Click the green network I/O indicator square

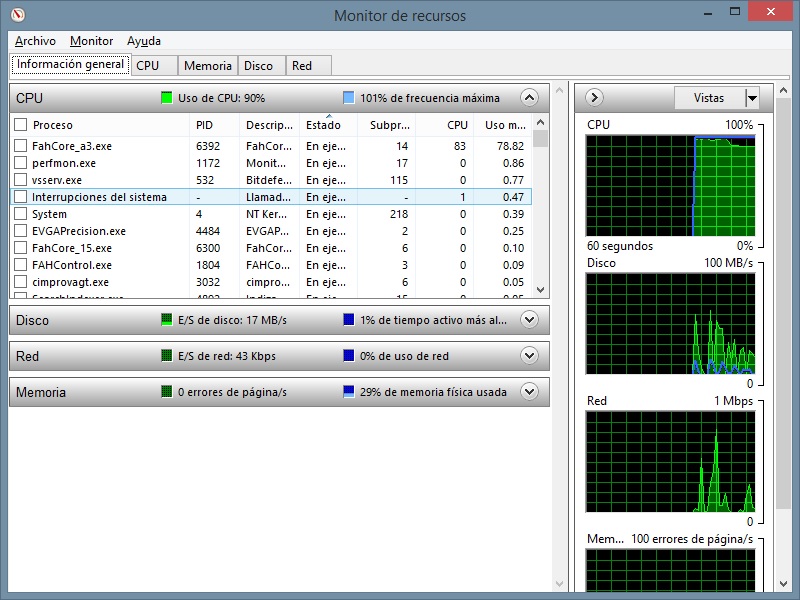tap(166, 356)
